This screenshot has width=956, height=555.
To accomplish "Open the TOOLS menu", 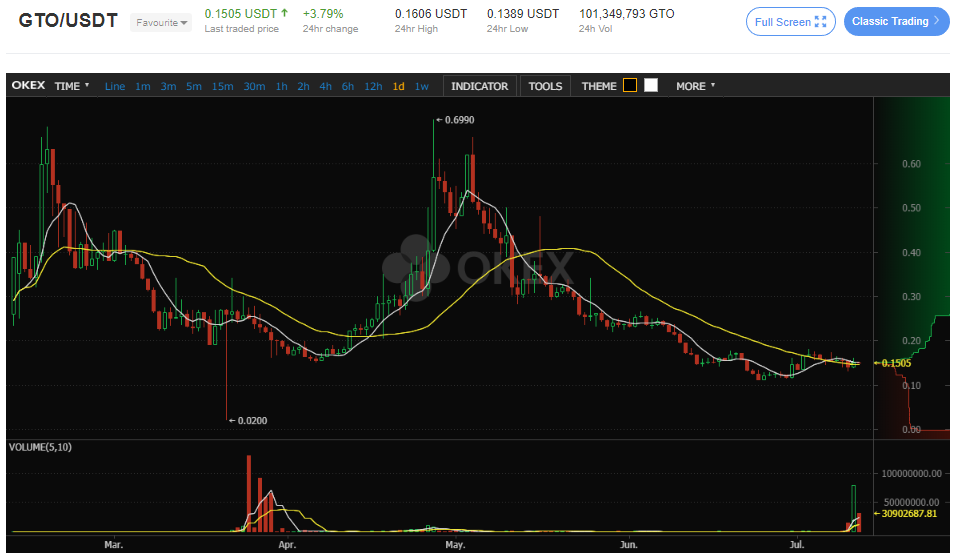I will [545, 86].
